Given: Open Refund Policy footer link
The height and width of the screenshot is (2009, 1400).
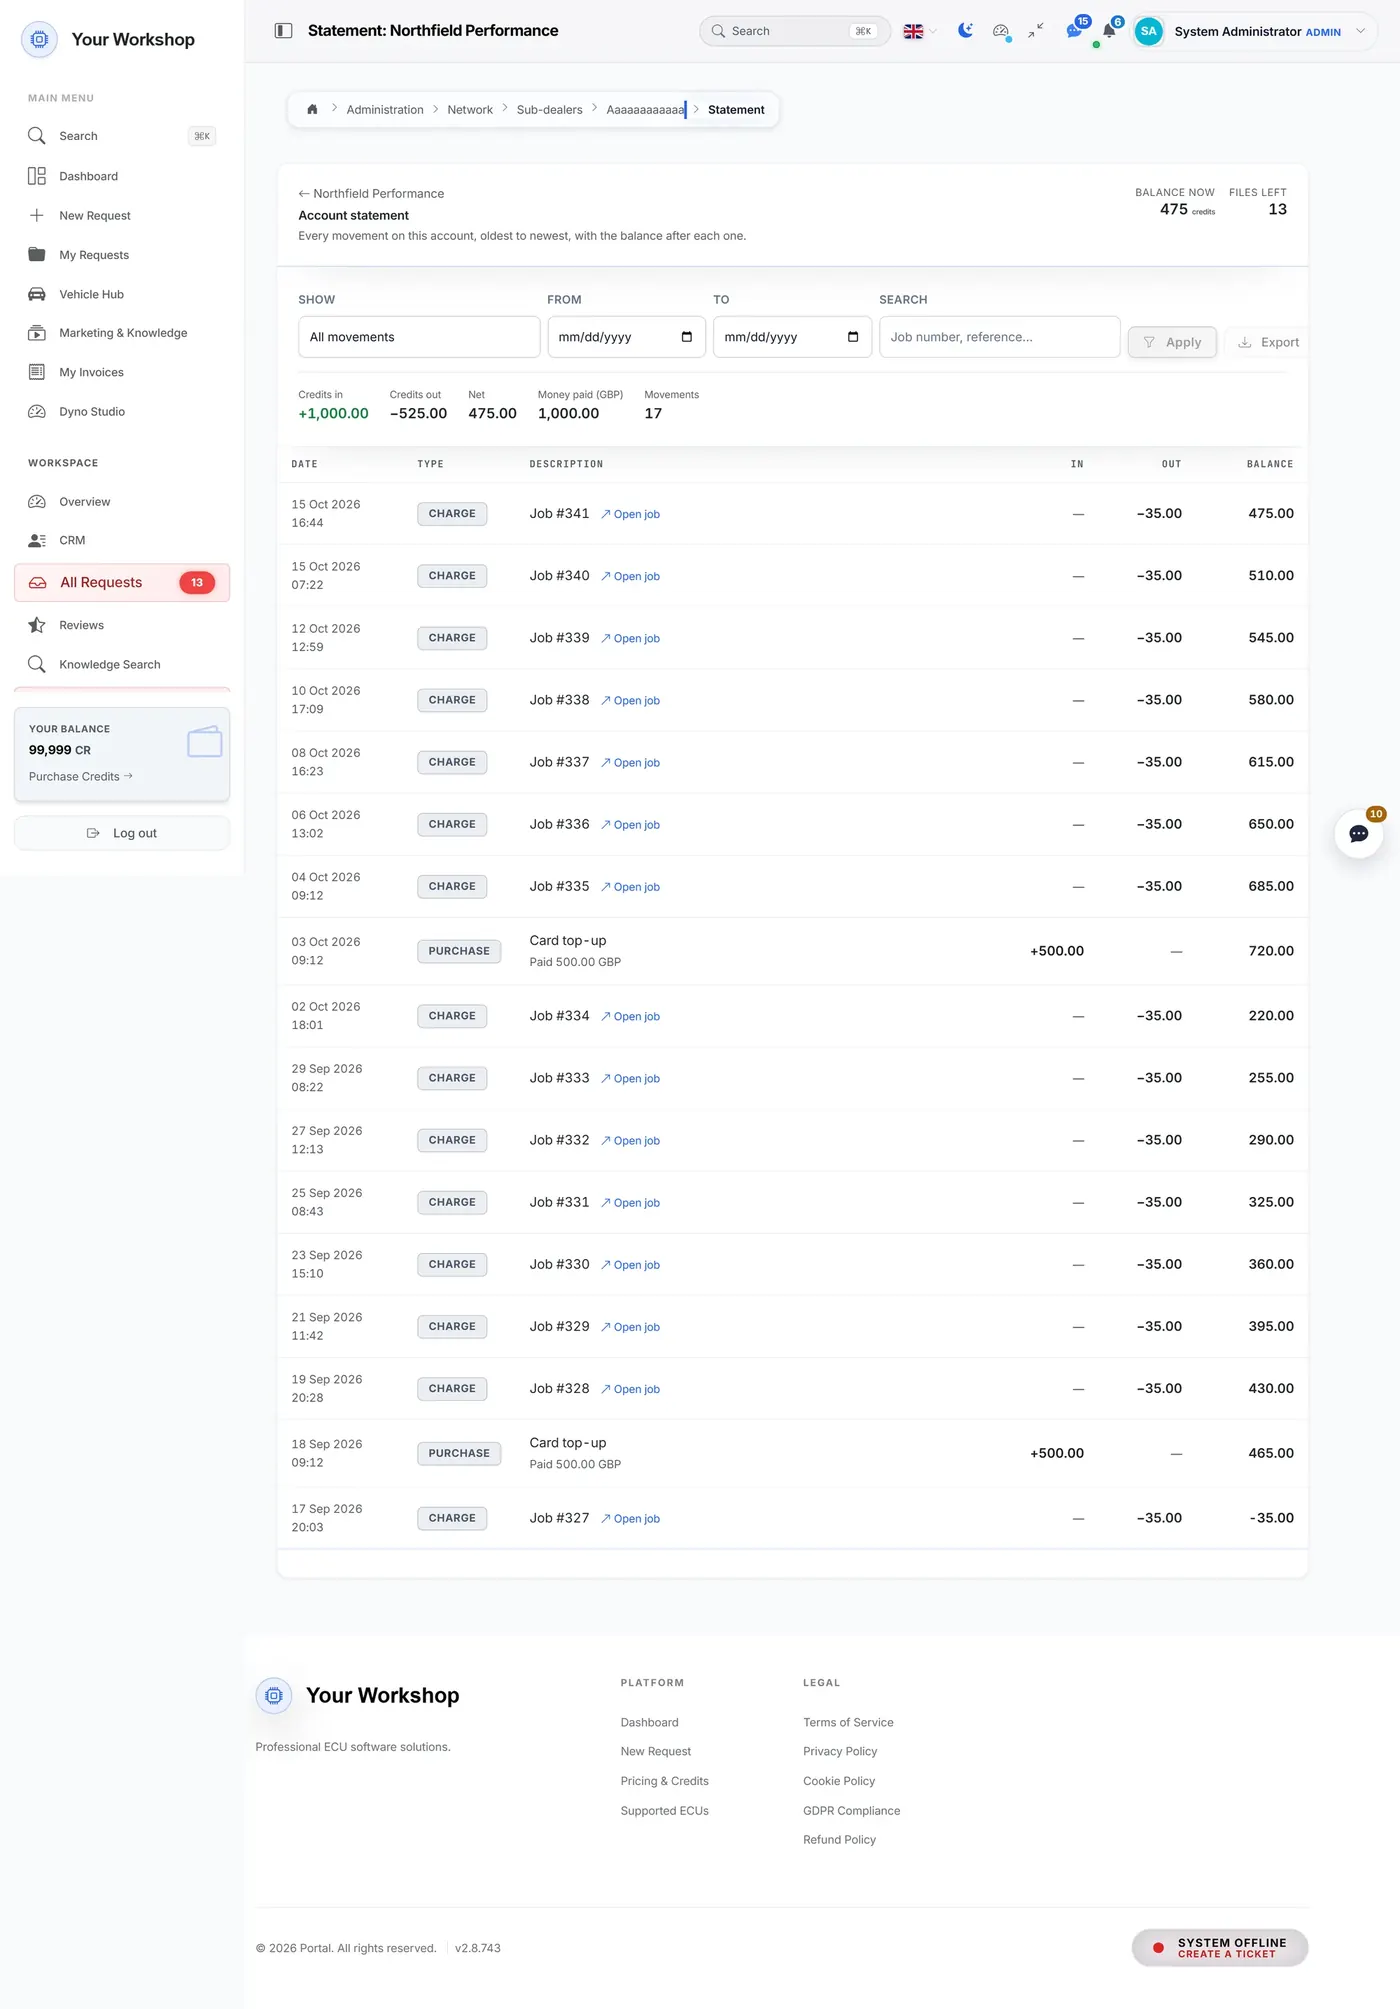Looking at the screenshot, I should 840,1840.
